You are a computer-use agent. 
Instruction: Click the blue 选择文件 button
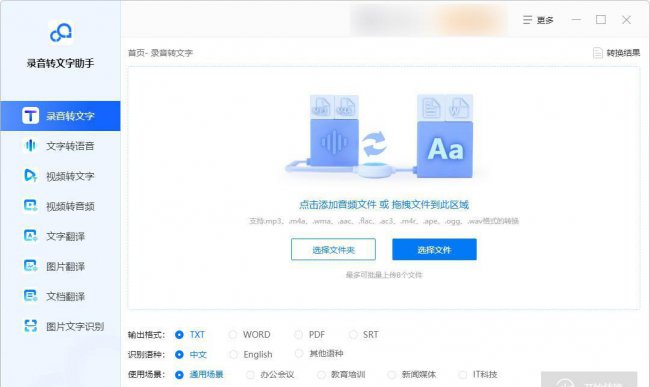[434, 249]
